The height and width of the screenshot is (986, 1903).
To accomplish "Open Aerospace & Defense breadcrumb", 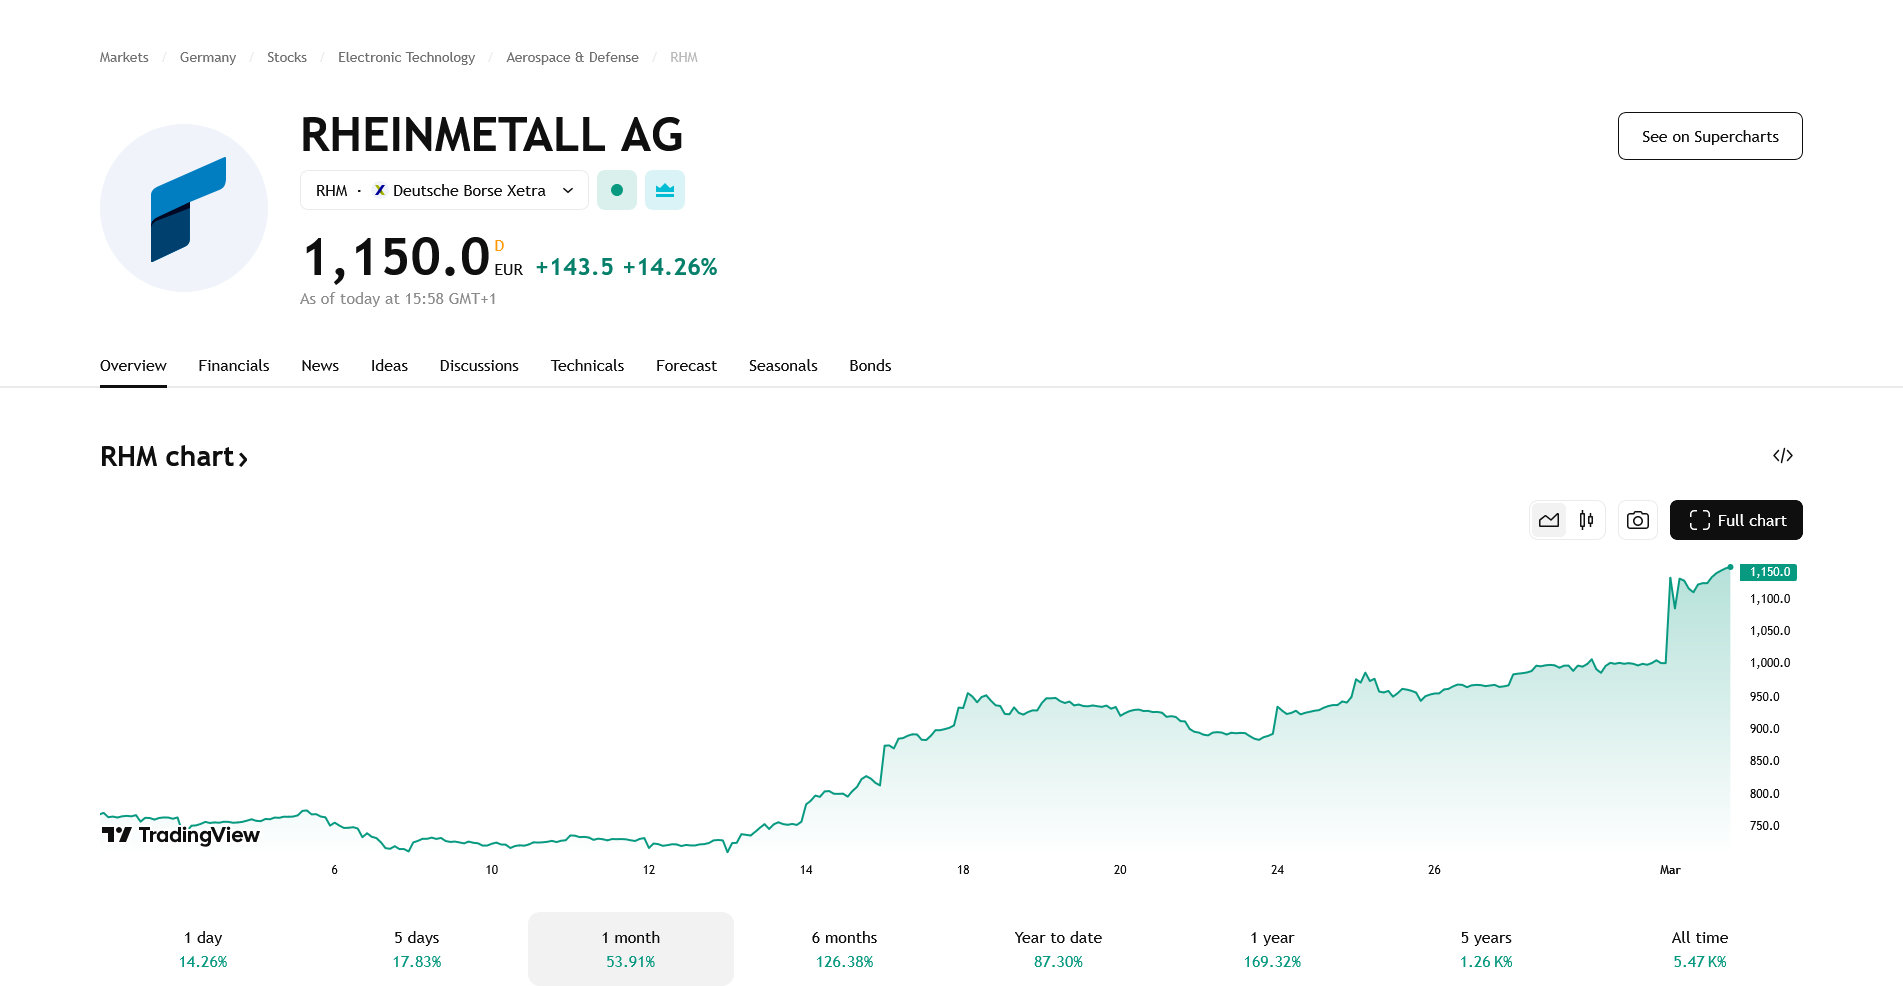I will tap(572, 57).
